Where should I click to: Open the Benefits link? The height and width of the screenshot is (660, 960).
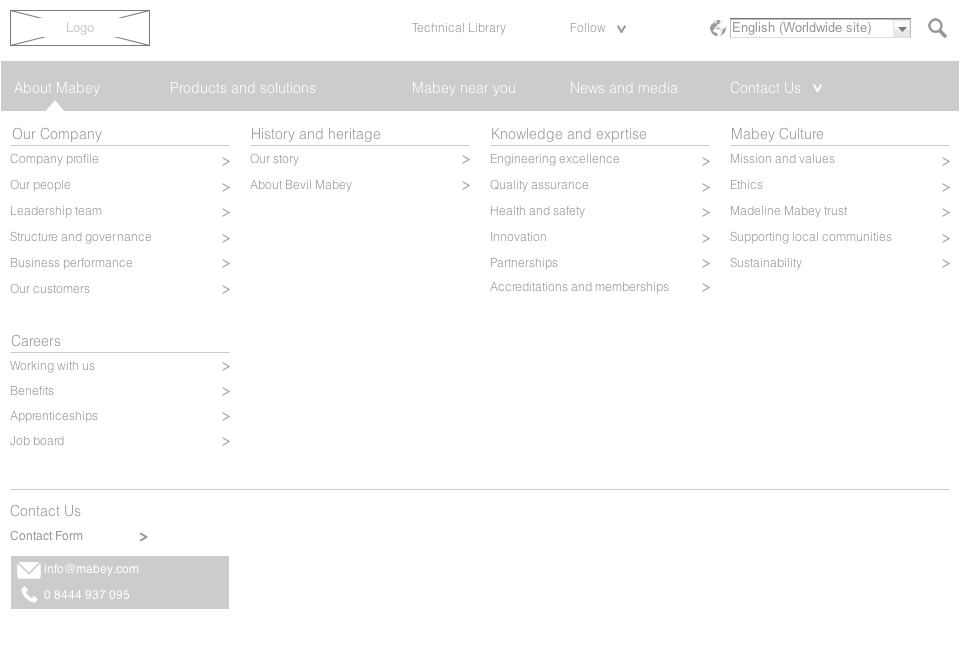(x=32, y=391)
